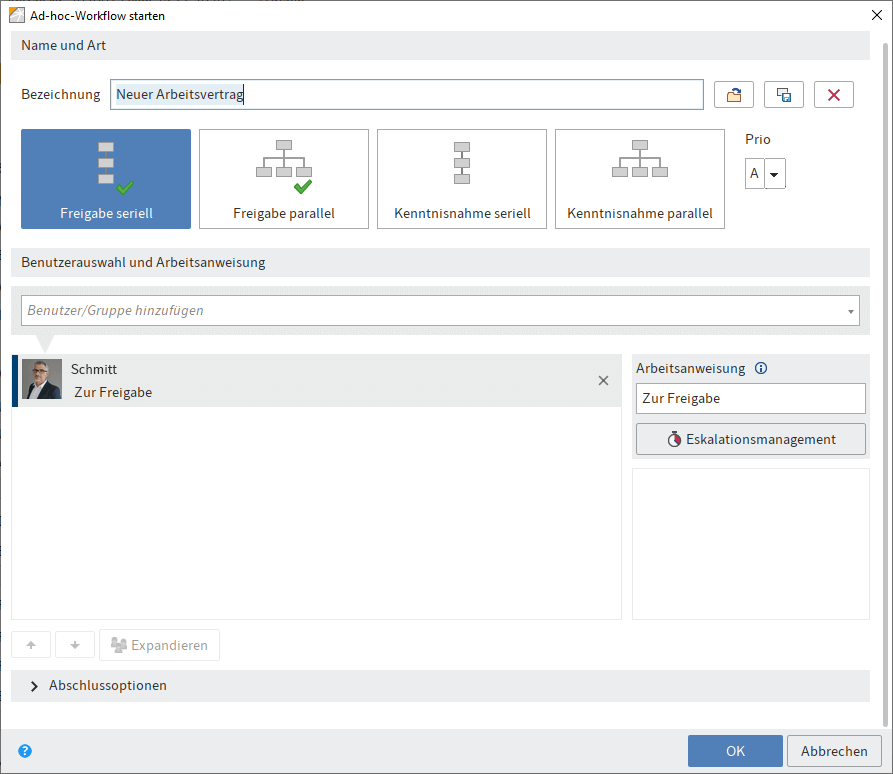Click the red X delete icon
Viewport: 893px width, 774px height.
click(833, 94)
